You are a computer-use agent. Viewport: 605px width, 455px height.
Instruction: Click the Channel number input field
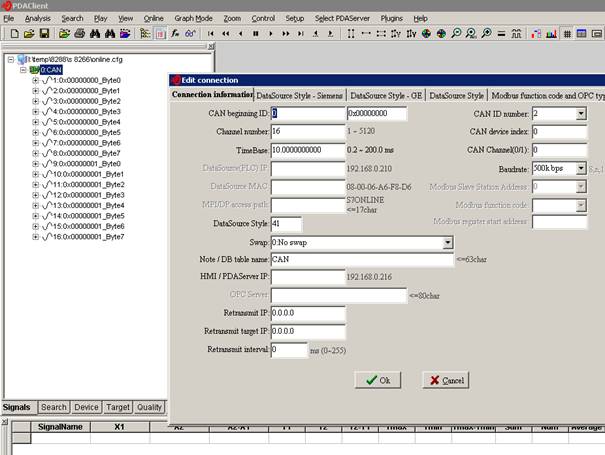[307, 132]
